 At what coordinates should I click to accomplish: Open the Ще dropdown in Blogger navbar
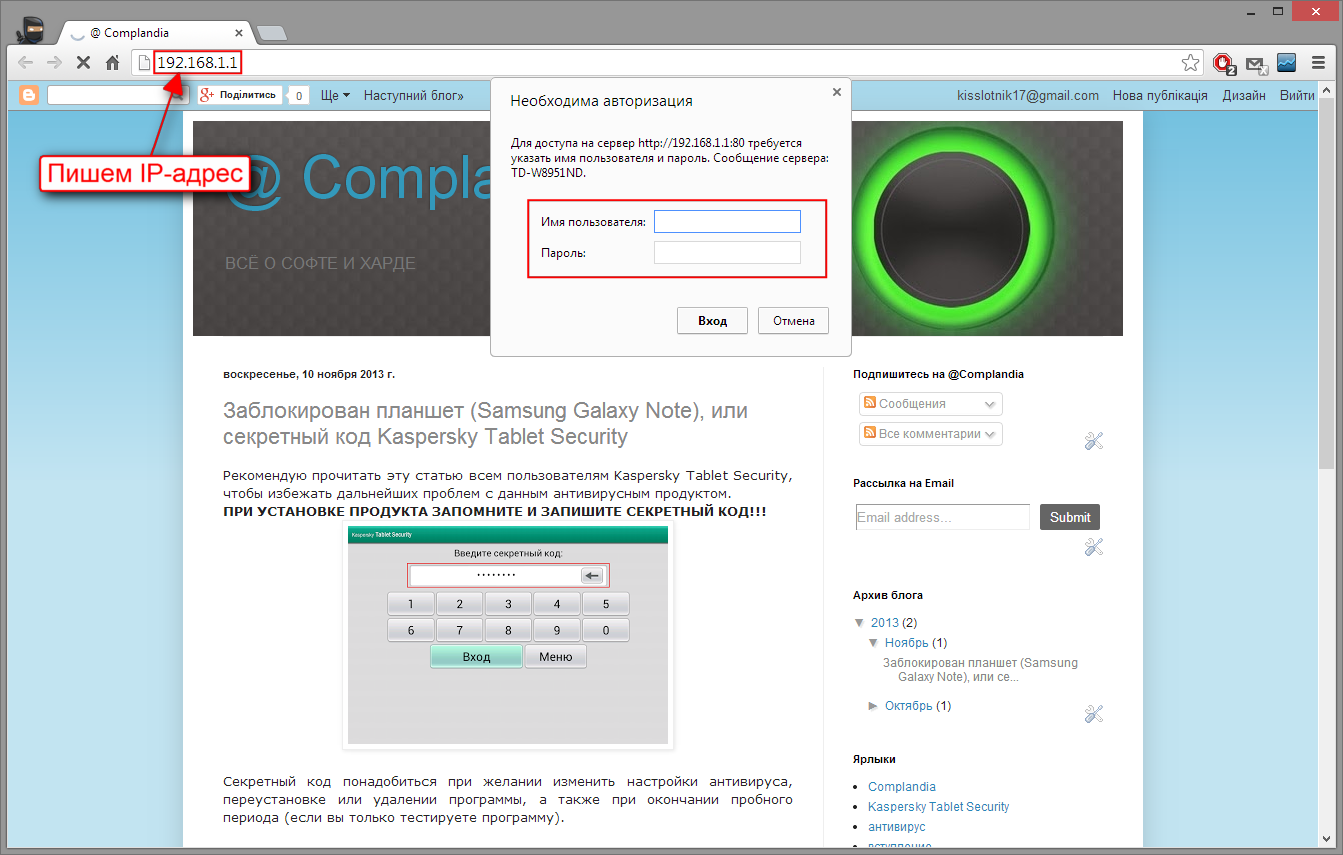pos(336,96)
